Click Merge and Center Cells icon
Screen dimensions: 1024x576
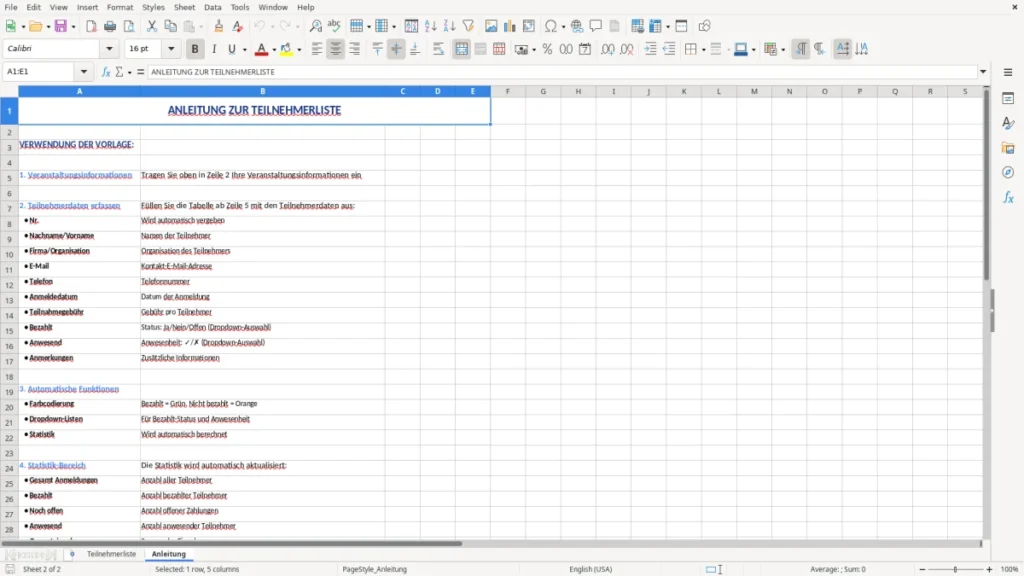pyautogui.click(x=462, y=49)
